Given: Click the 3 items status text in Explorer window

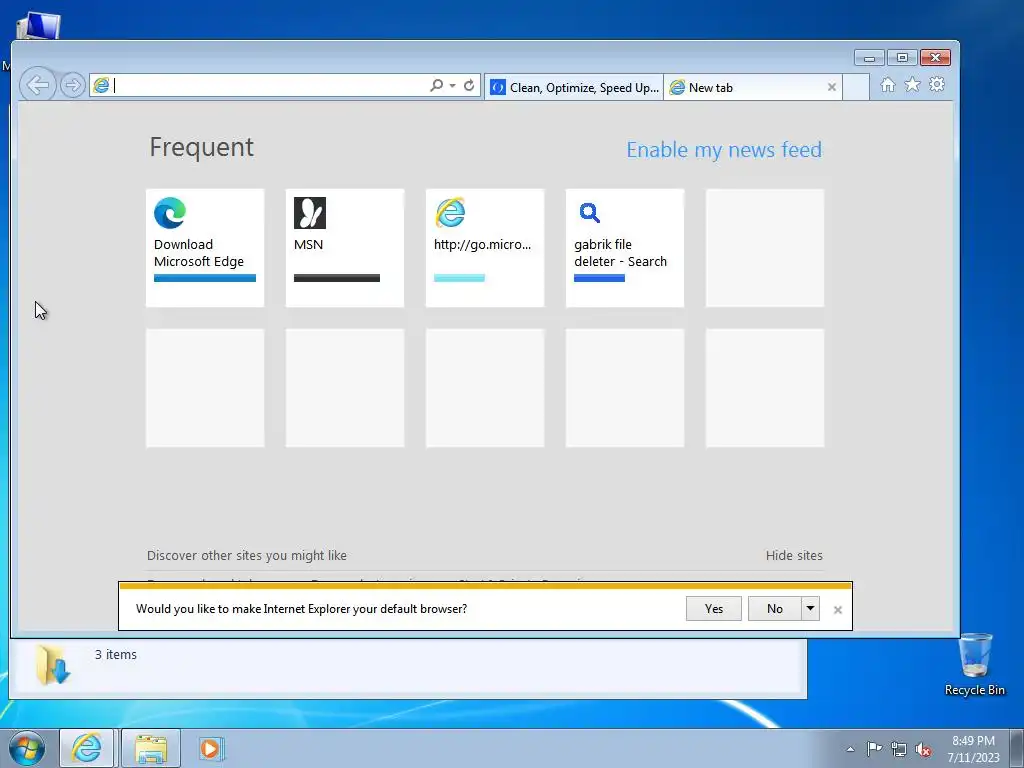Looking at the screenshot, I should point(116,654).
